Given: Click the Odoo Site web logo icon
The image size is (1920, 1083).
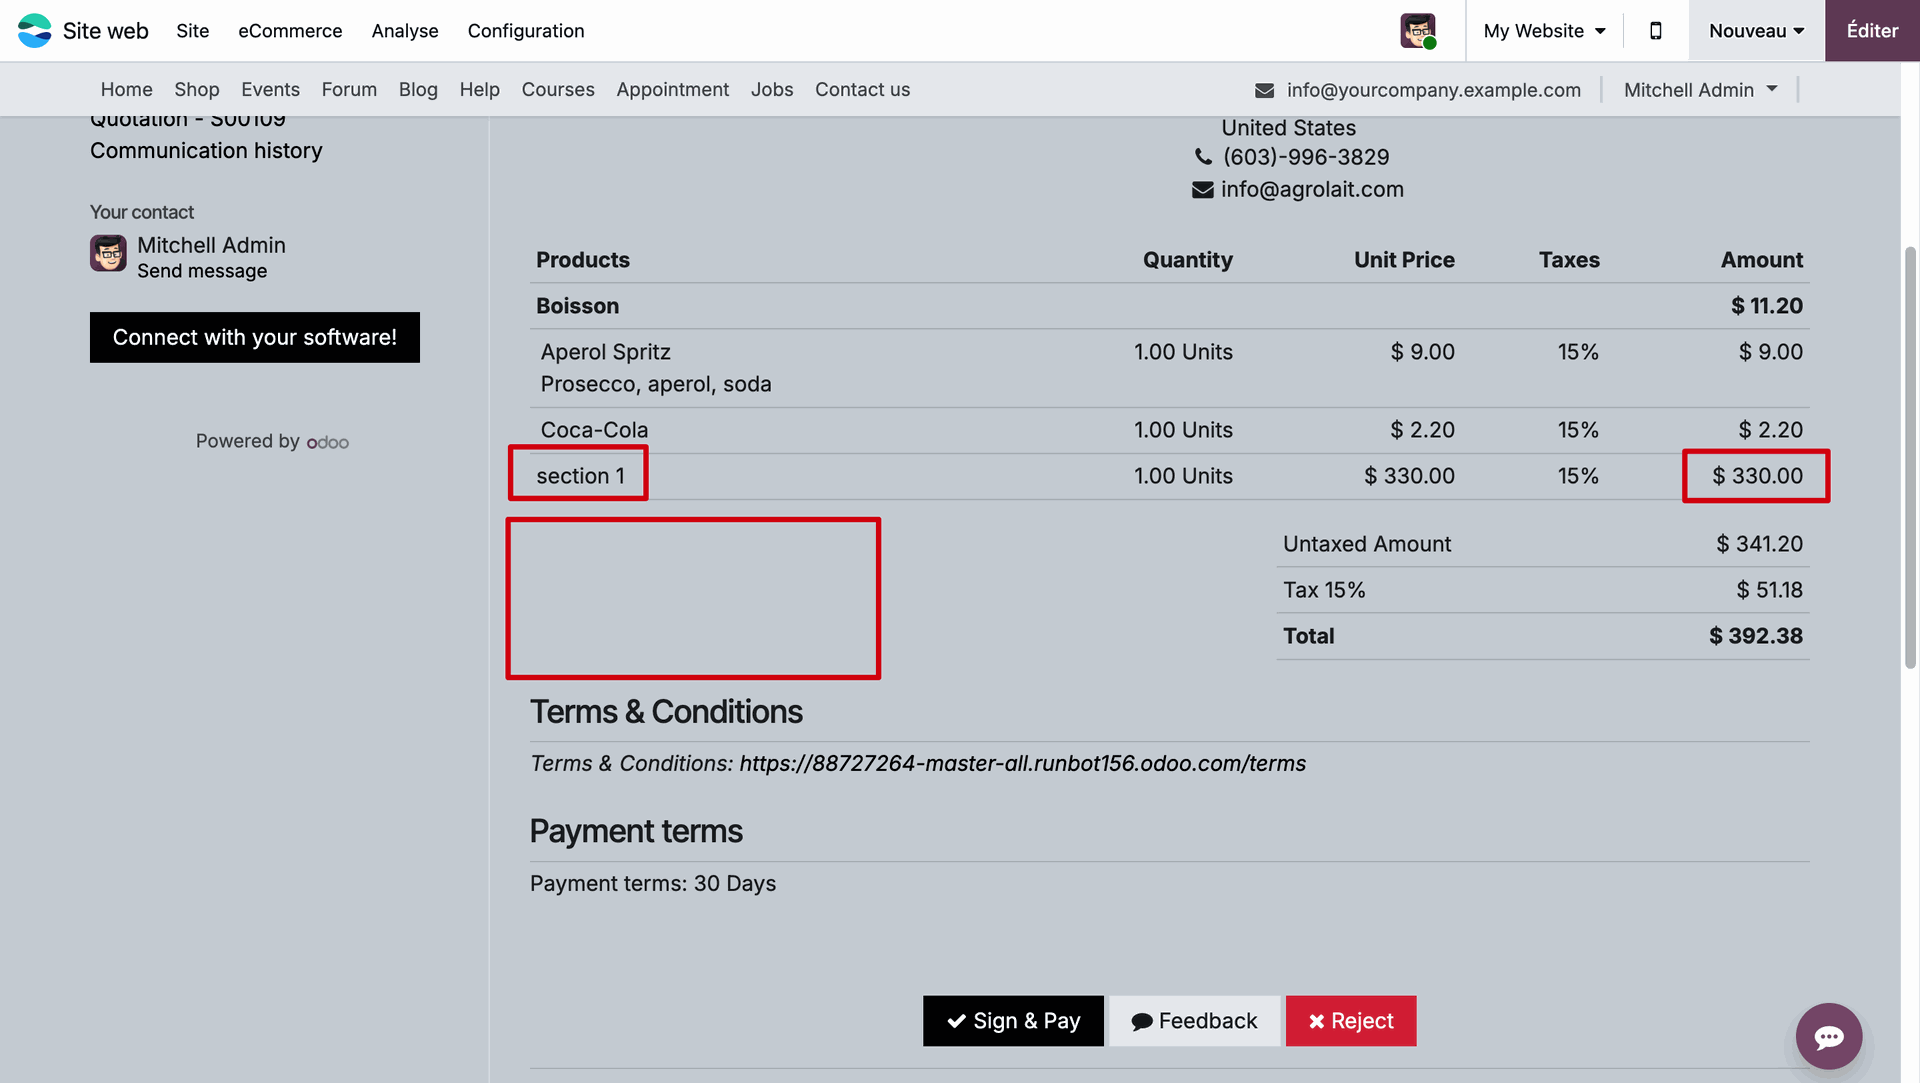Looking at the screenshot, I should [34, 30].
